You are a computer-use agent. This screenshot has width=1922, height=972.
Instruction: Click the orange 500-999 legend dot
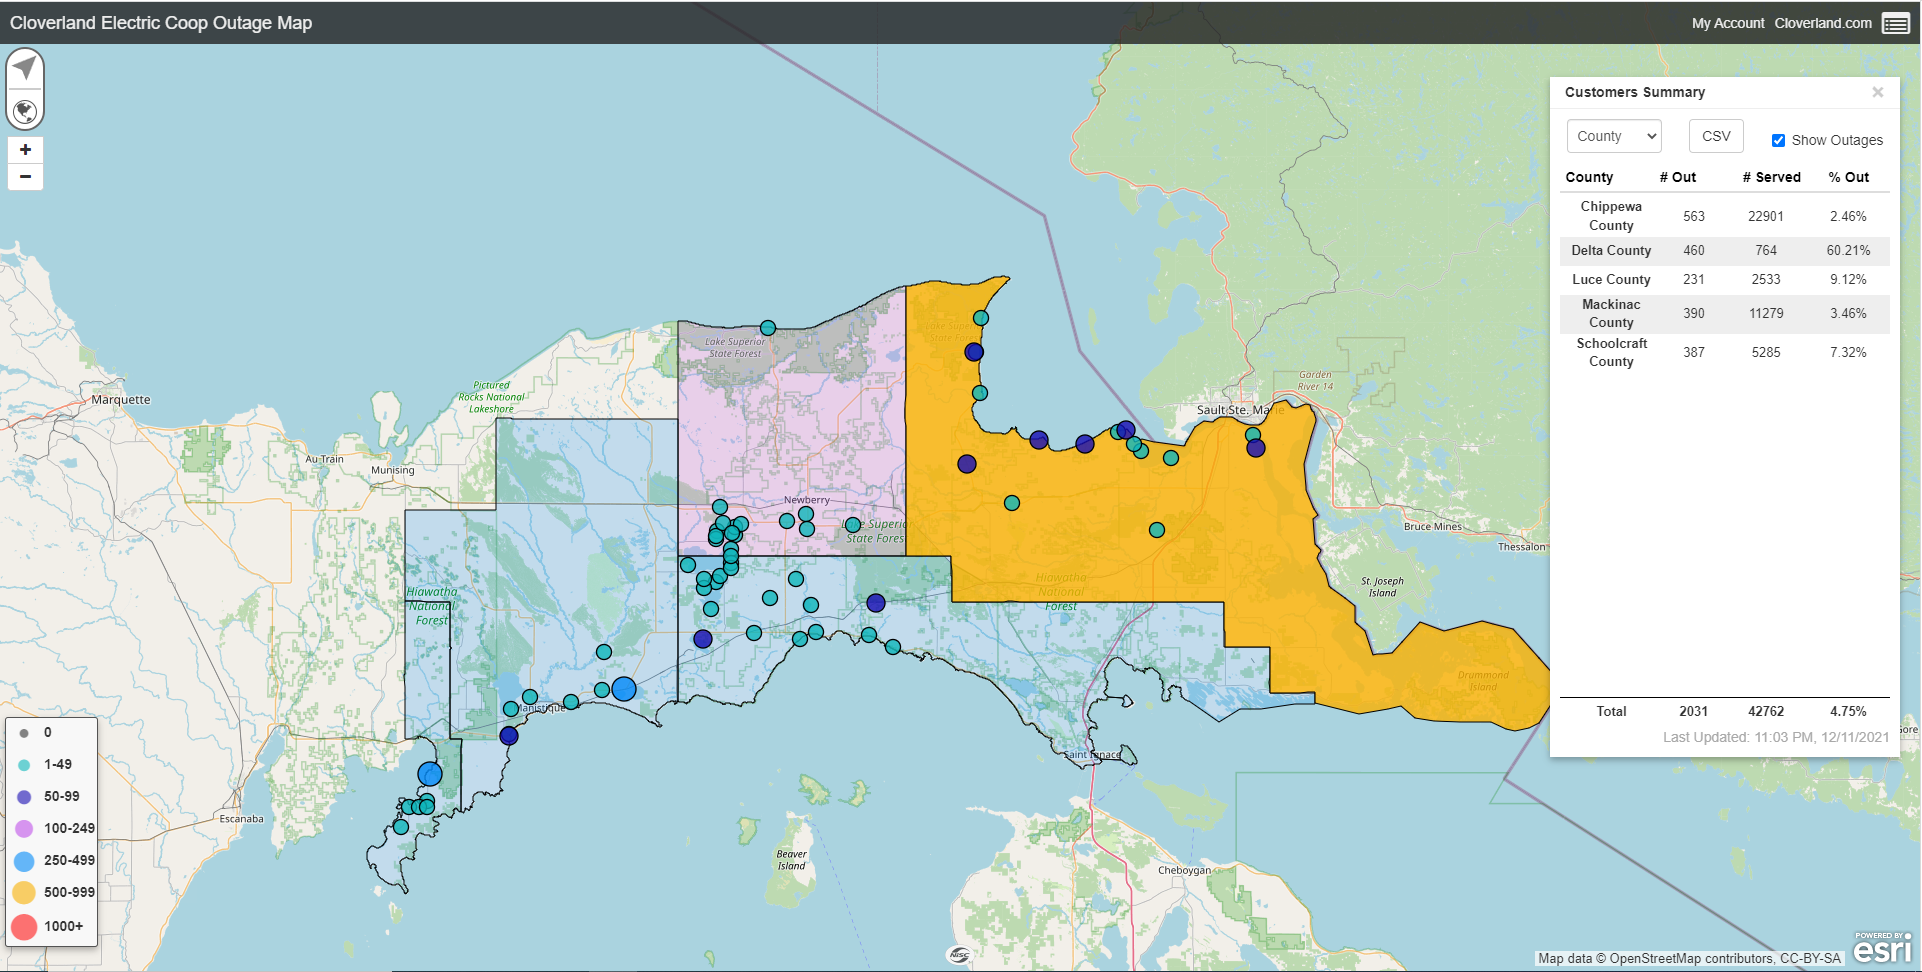tap(24, 893)
